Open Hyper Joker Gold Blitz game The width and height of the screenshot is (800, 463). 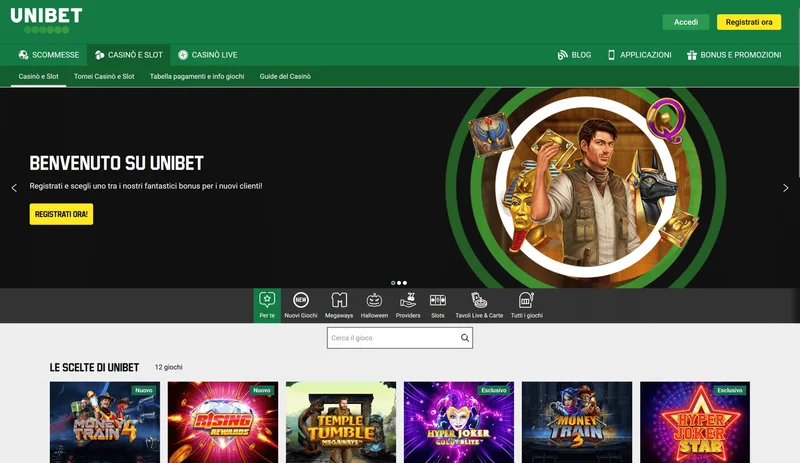459,422
